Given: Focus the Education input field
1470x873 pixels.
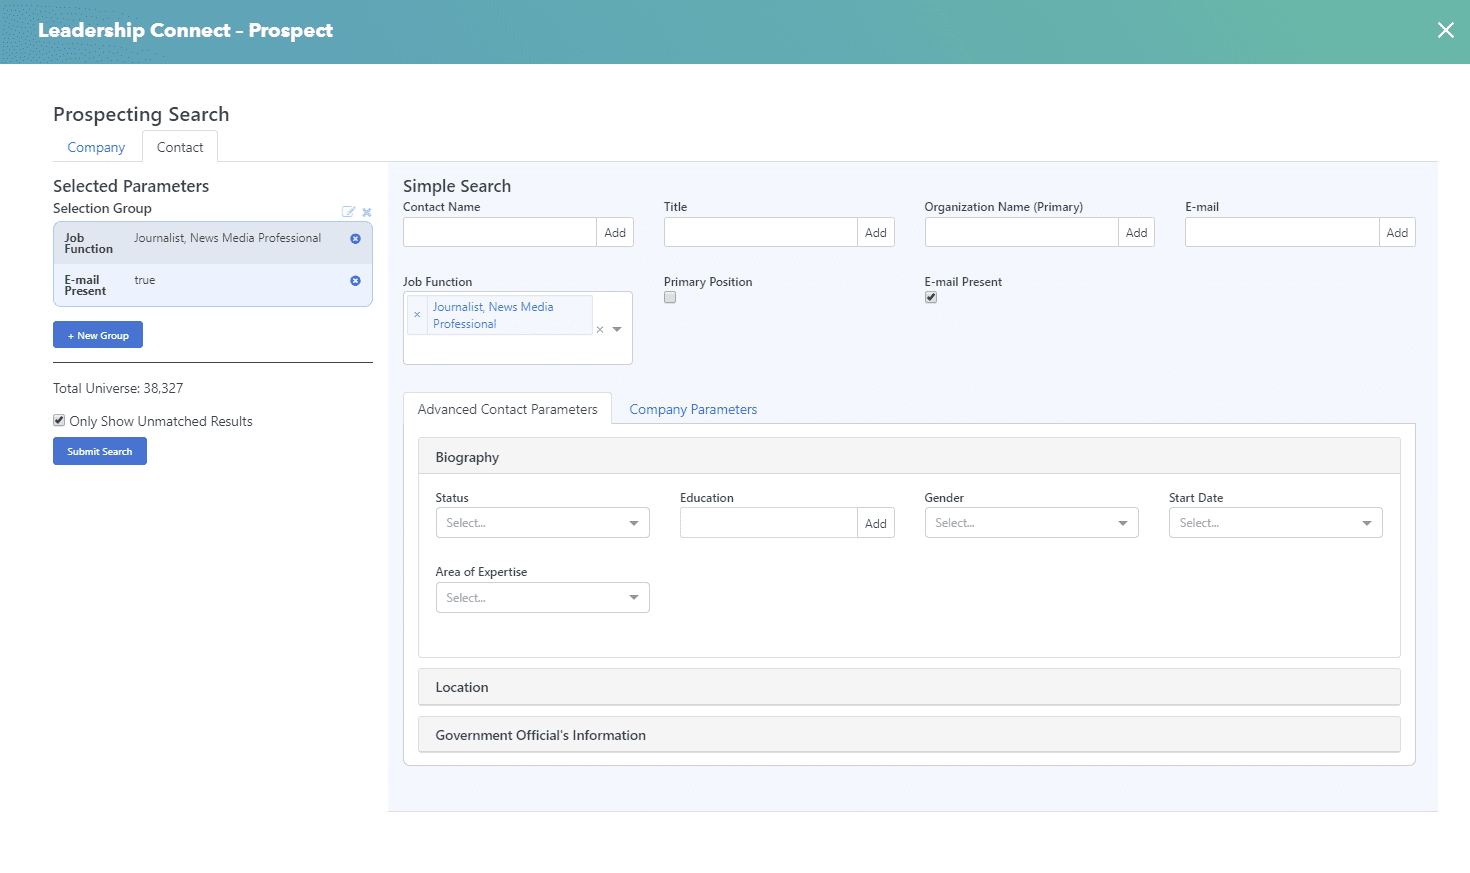Looking at the screenshot, I should [x=769, y=523].
